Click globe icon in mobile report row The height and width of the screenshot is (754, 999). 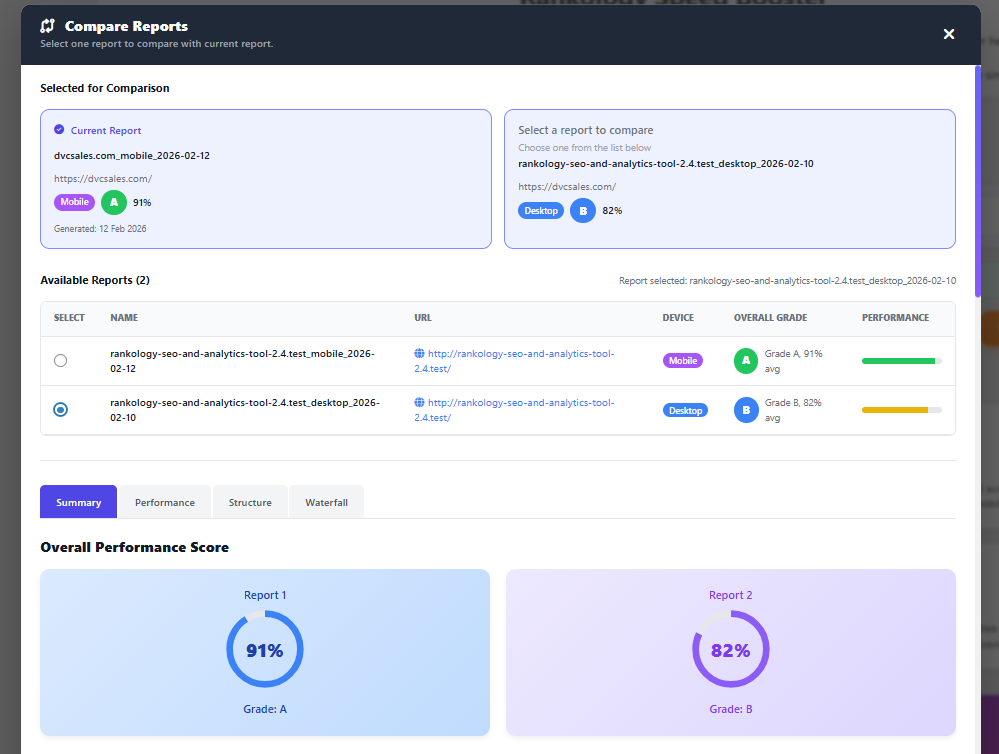[419, 354]
